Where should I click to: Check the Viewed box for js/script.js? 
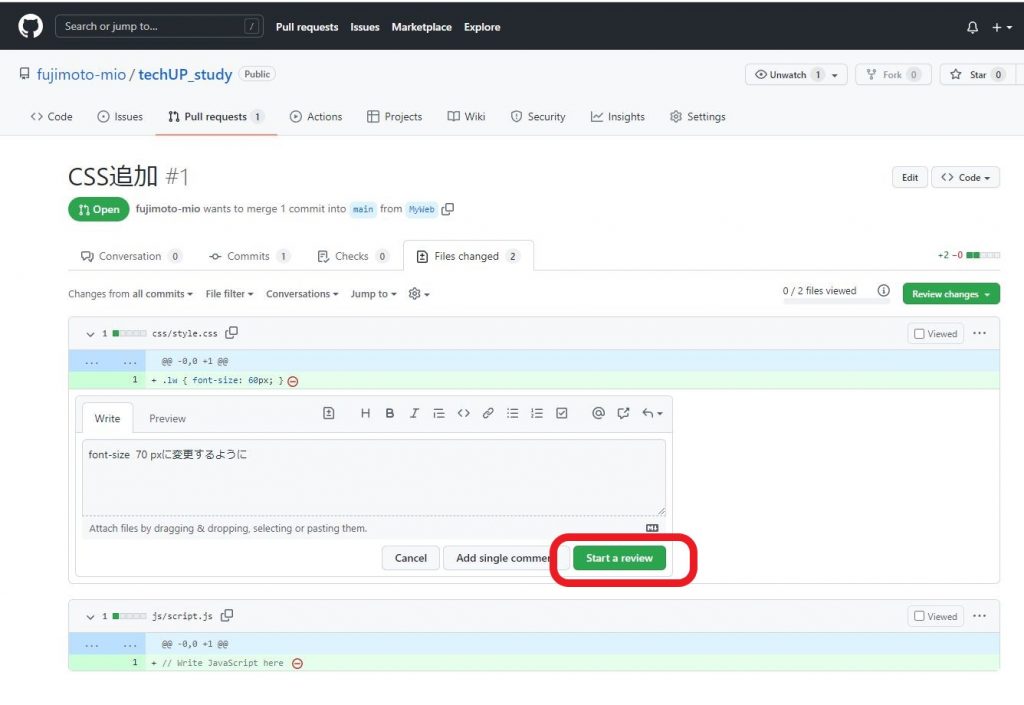919,616
